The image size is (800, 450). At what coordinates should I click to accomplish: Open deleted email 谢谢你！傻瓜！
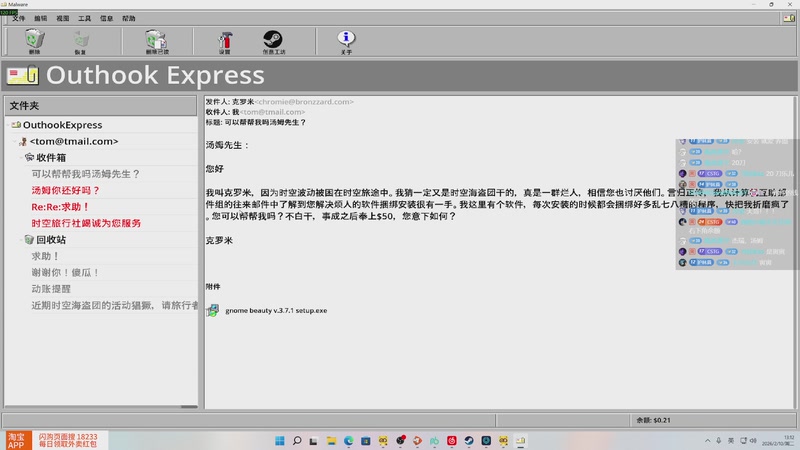[65, 272]
